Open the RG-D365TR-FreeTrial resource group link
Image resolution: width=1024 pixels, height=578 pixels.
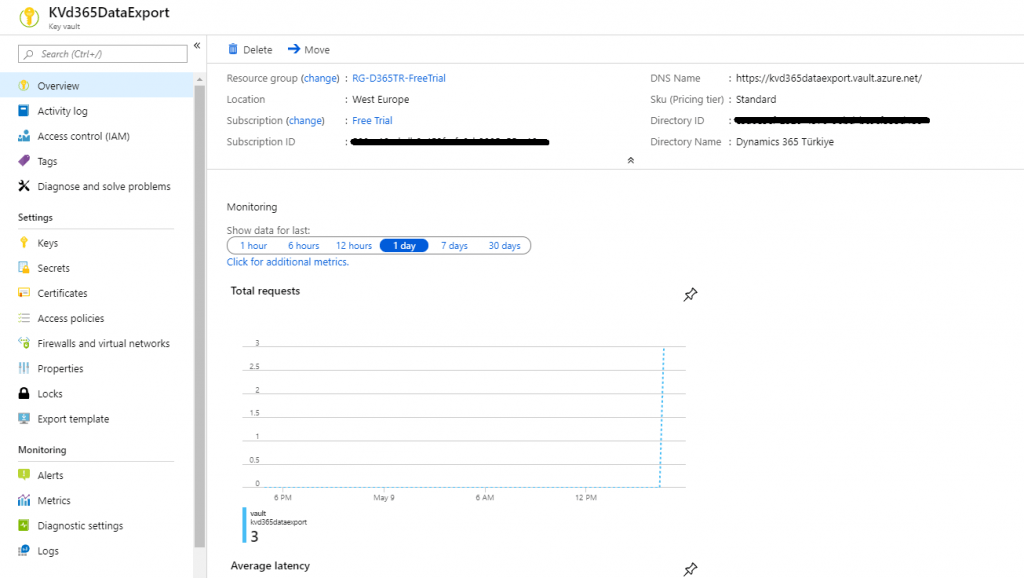coord(399,78)
